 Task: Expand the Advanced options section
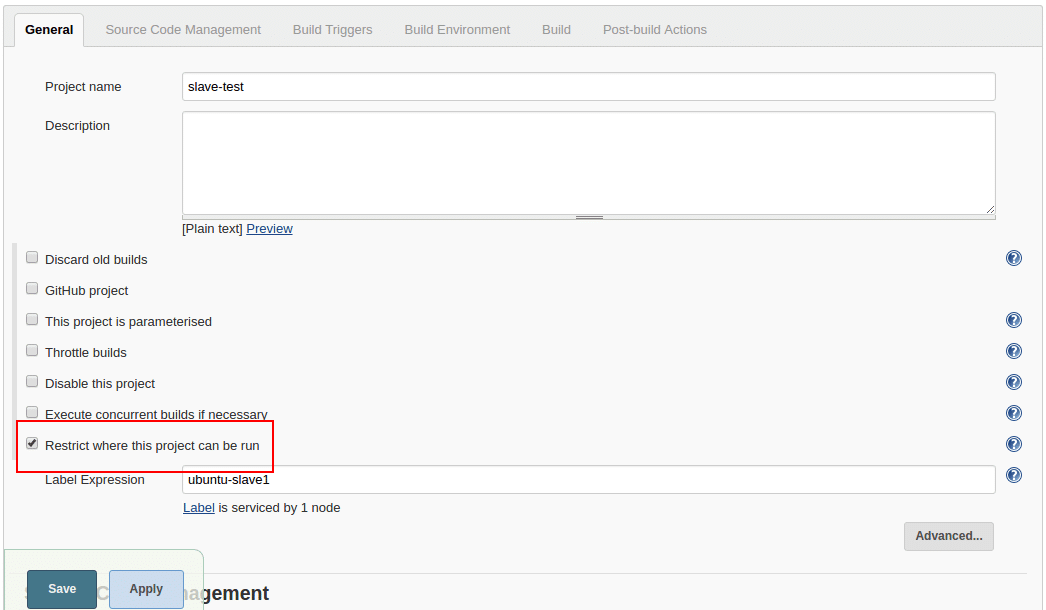click(948, 536)
